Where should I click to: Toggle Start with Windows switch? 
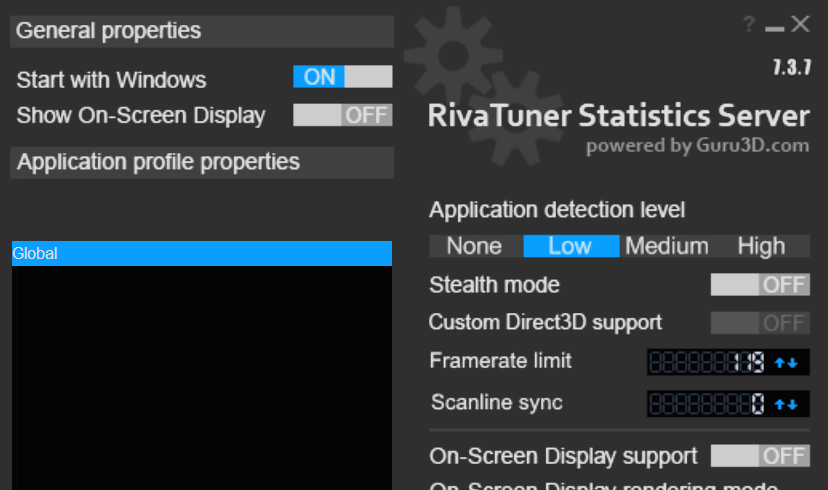[x=343, y=77]
